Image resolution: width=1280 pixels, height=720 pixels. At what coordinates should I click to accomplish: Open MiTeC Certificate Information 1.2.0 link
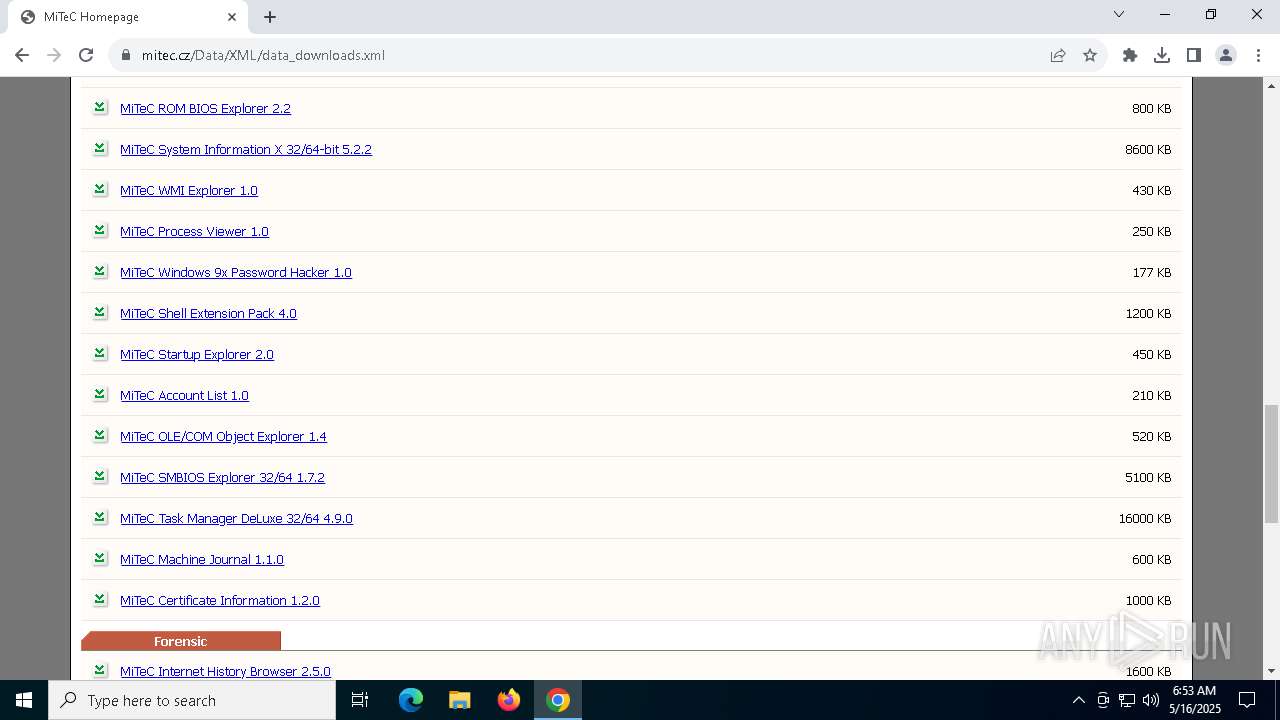220,600
